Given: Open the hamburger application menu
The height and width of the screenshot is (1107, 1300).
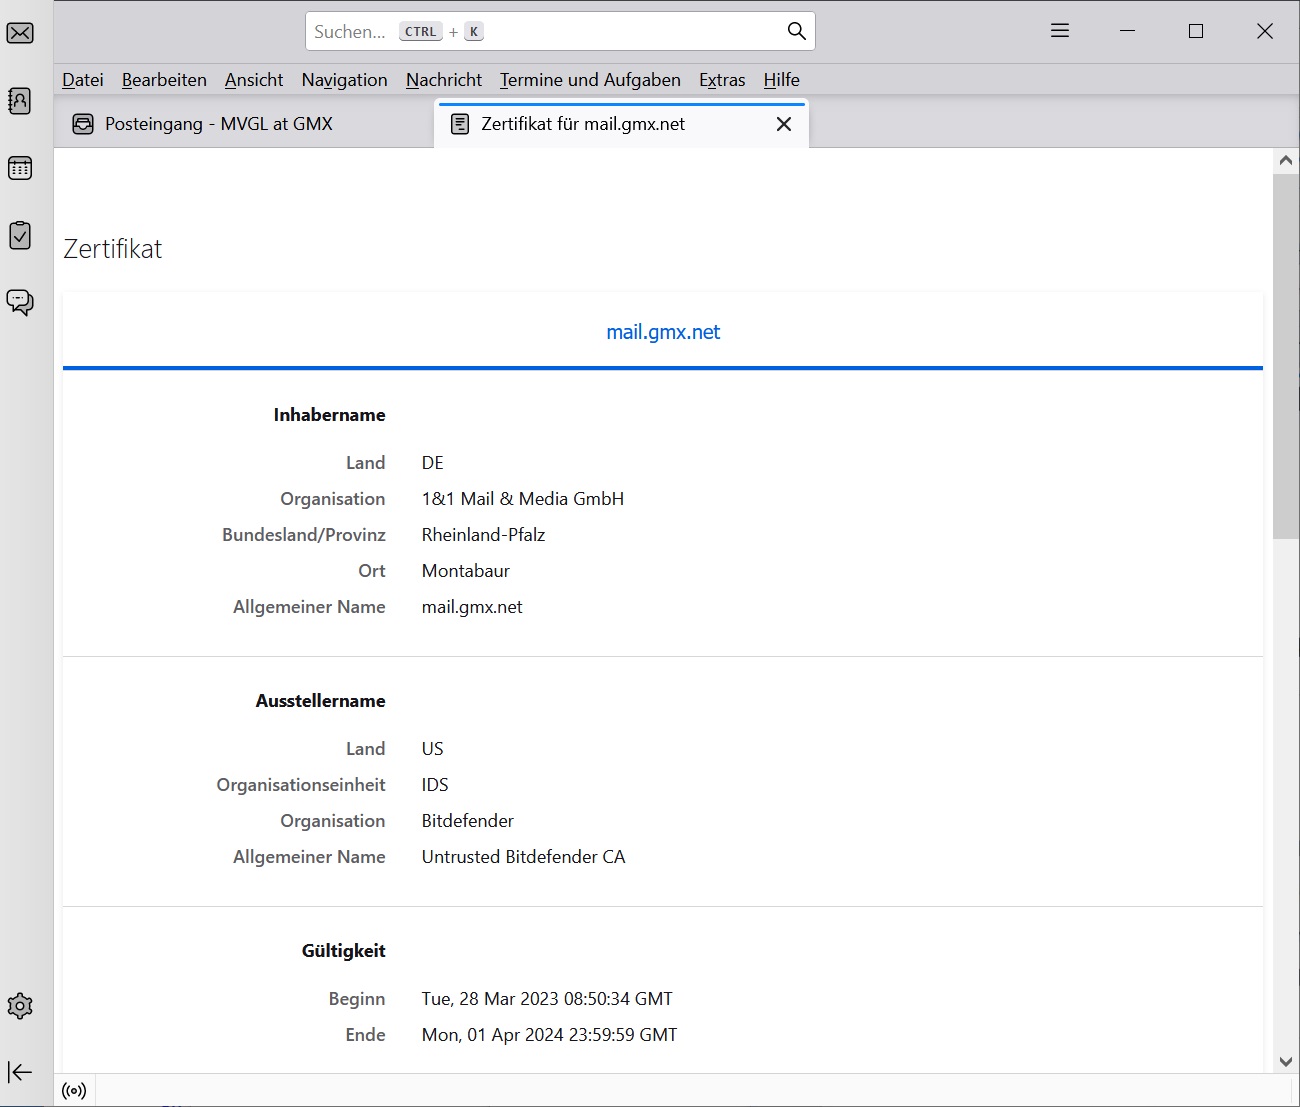Looking at the screenshot, I should click(x=1060, y=31).
